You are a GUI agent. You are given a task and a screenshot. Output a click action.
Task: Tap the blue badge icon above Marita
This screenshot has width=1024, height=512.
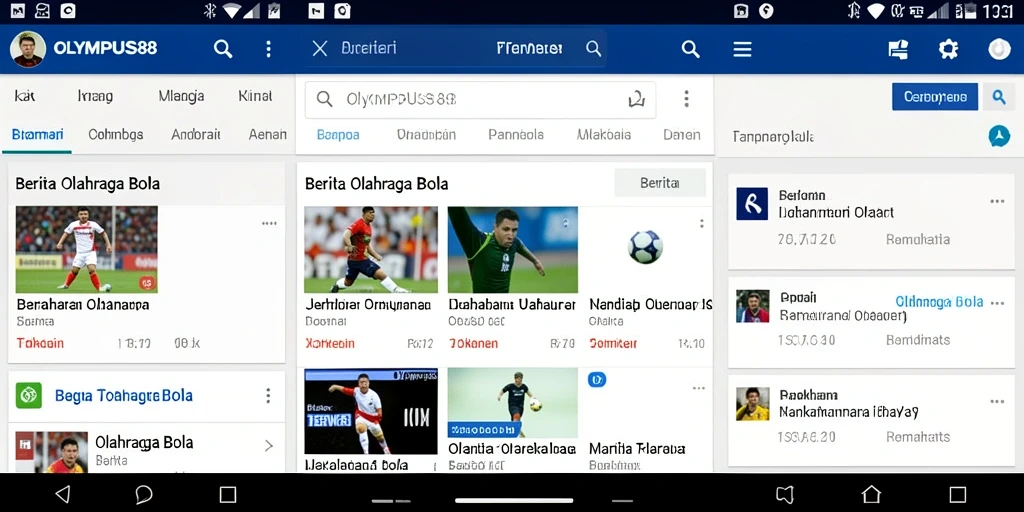point(597,379)
